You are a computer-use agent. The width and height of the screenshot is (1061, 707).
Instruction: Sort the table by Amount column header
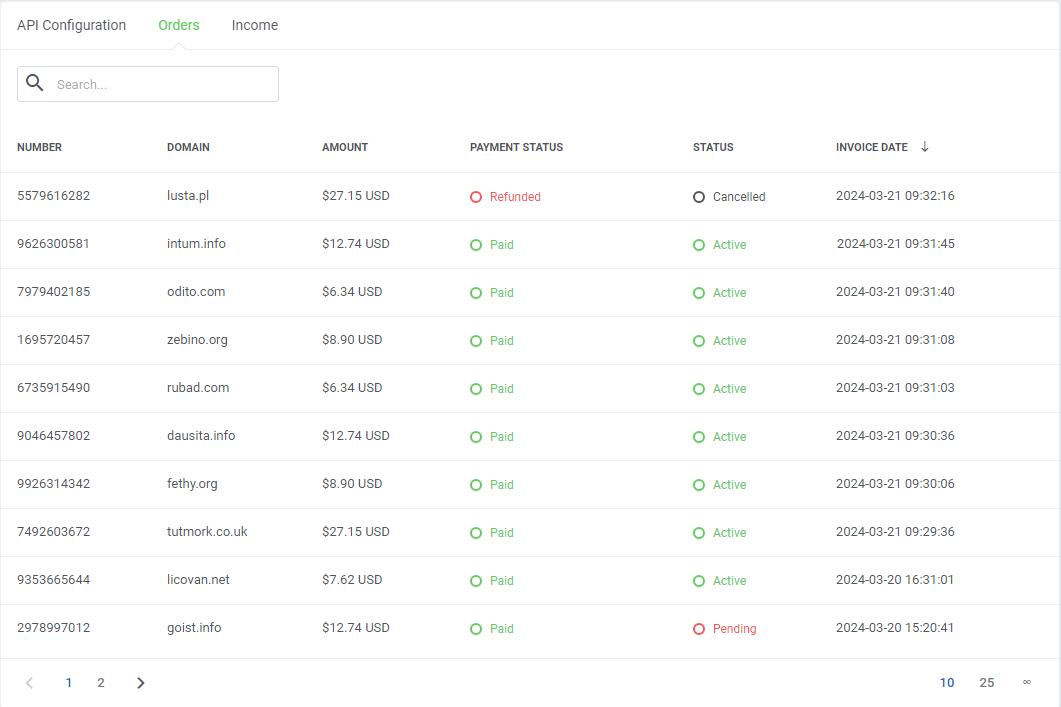click(x=345, y=147)
